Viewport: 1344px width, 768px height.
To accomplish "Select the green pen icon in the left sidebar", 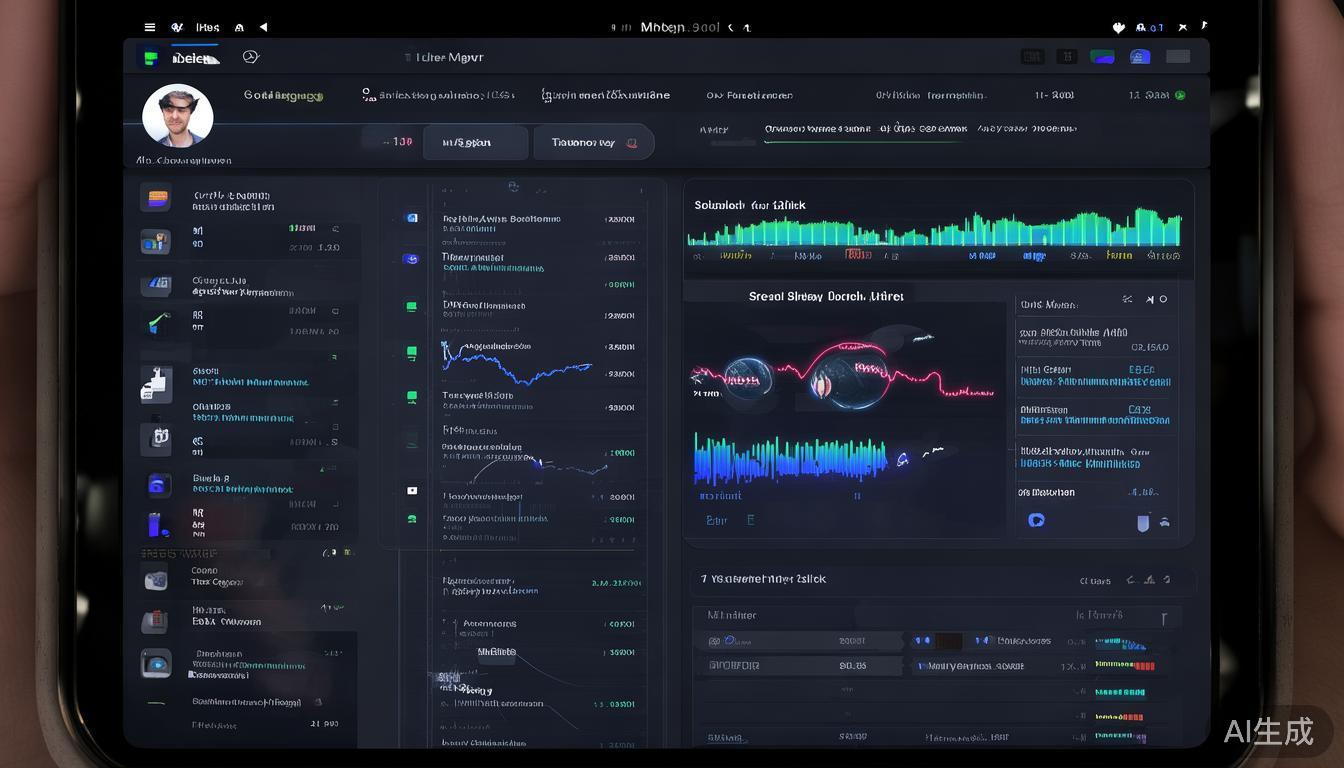I will 156,323.
